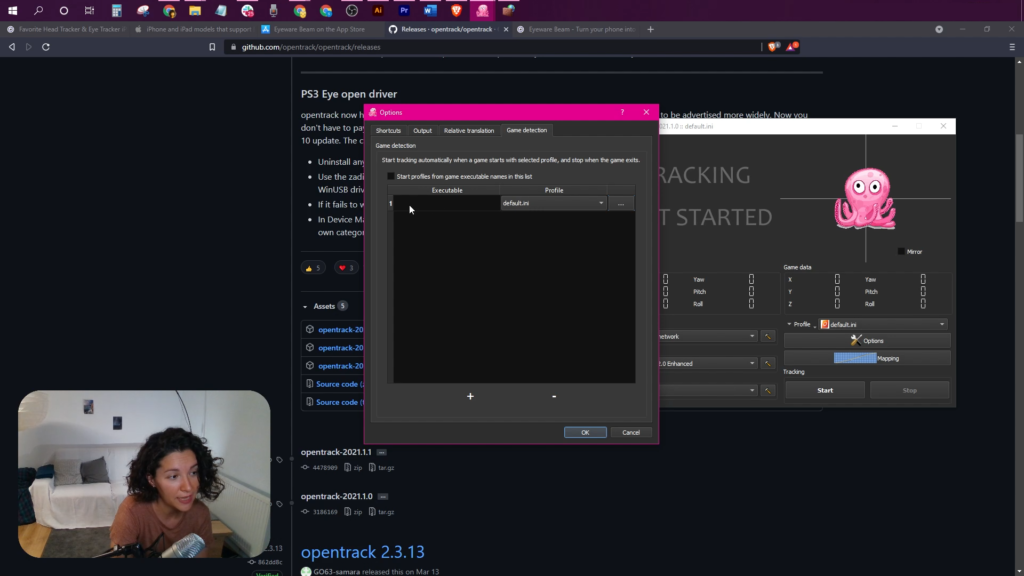Click the heart reaction on the release
The image size is (1024, 576).
click(346, 268)
